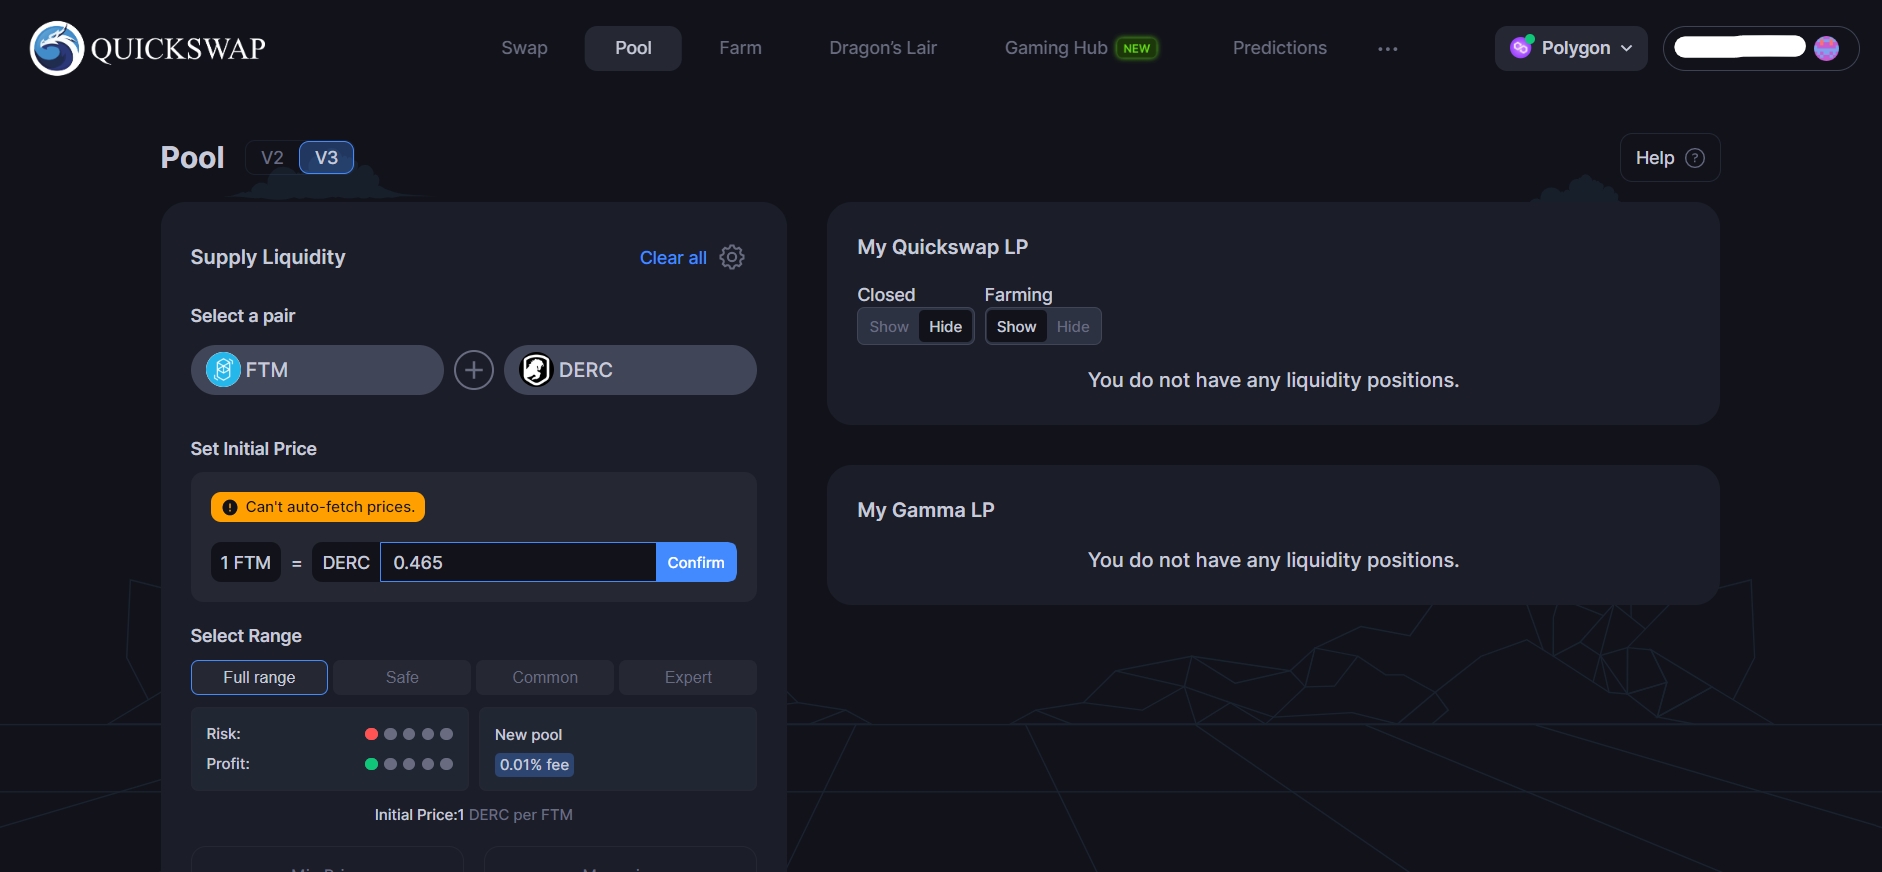
Task: Click the QuickSwap dragon logo
Action: 57,48
